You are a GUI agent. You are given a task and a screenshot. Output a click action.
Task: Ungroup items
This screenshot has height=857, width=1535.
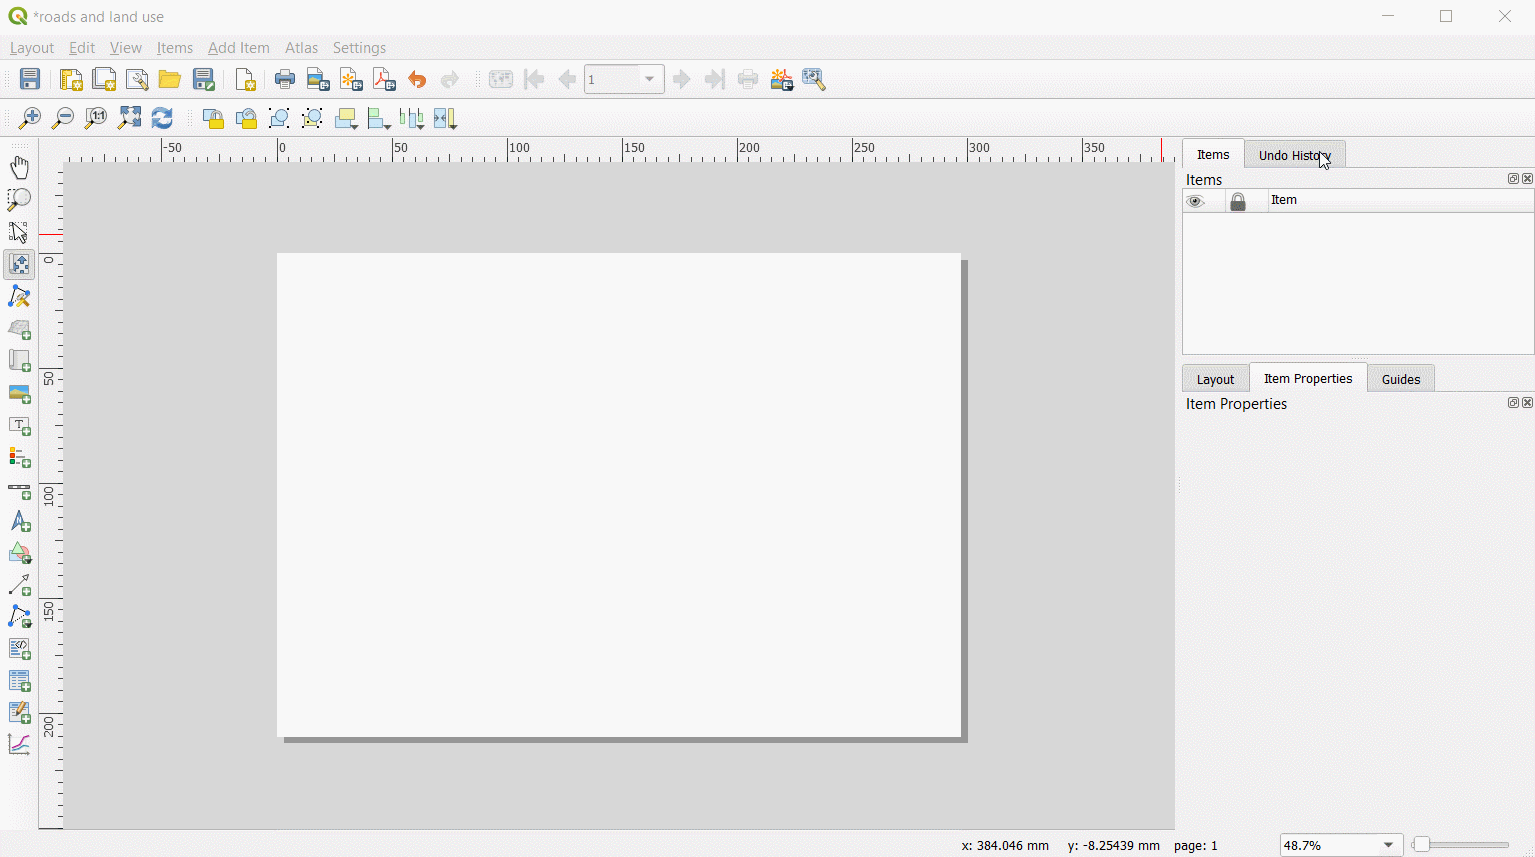pyautogui.click(x=312, y=119)
